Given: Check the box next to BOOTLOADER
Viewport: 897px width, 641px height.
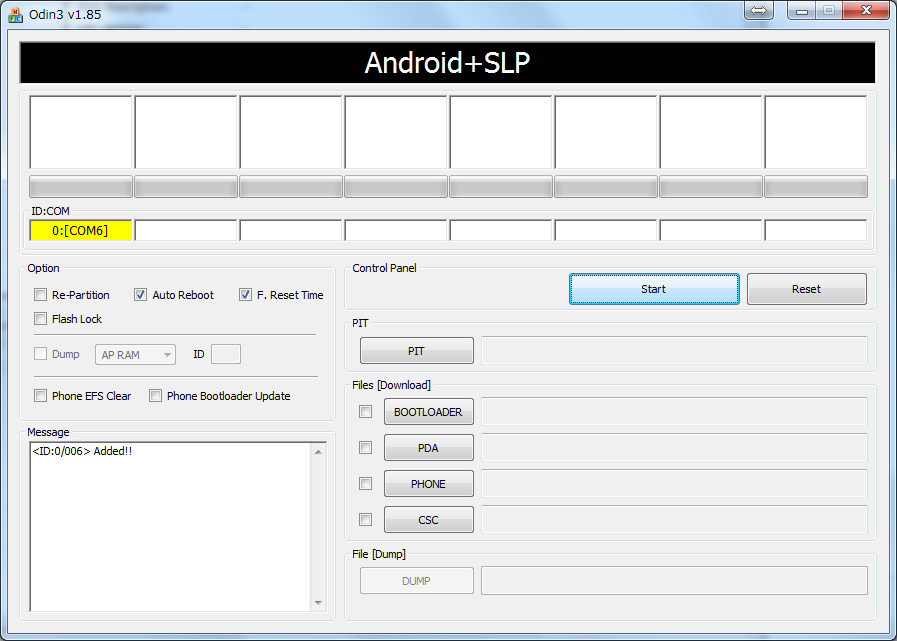Looking at the screenshot, I should pyautogui.click(x=365, y=411).
